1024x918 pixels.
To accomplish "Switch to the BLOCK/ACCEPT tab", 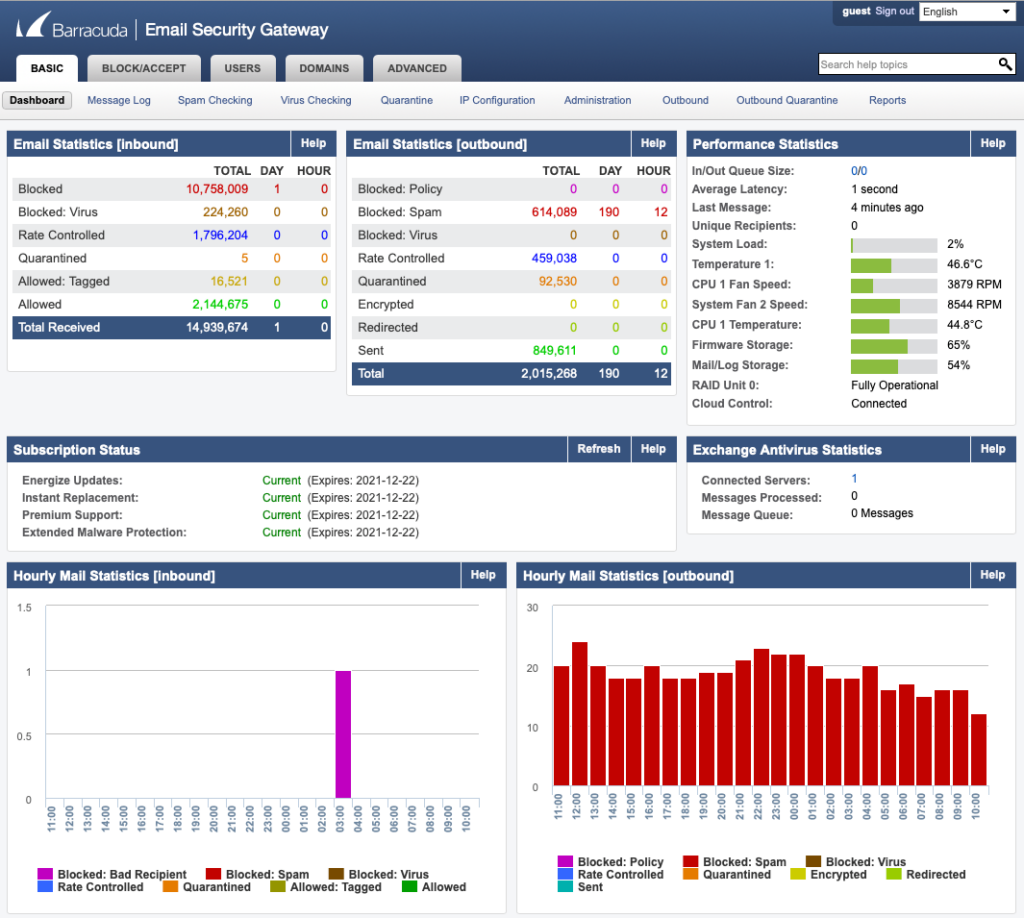I will [x=143, y=68].
